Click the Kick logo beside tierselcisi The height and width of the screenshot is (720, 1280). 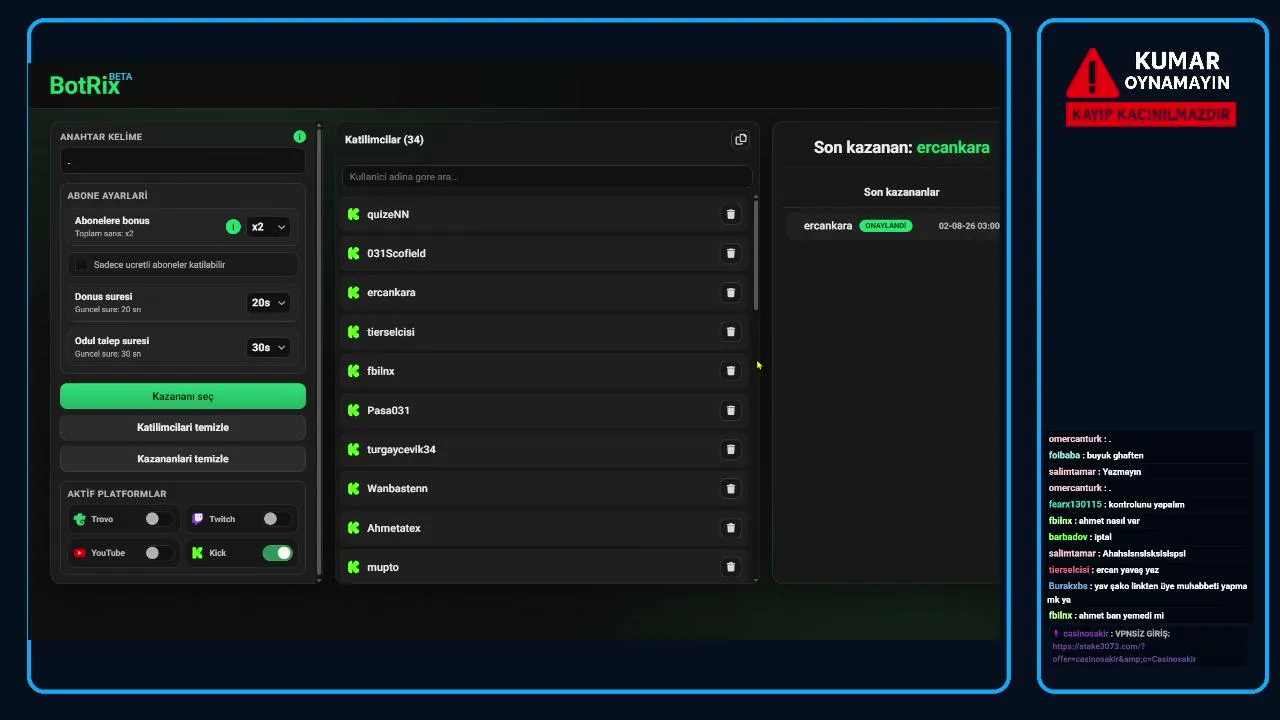(353, 332)
